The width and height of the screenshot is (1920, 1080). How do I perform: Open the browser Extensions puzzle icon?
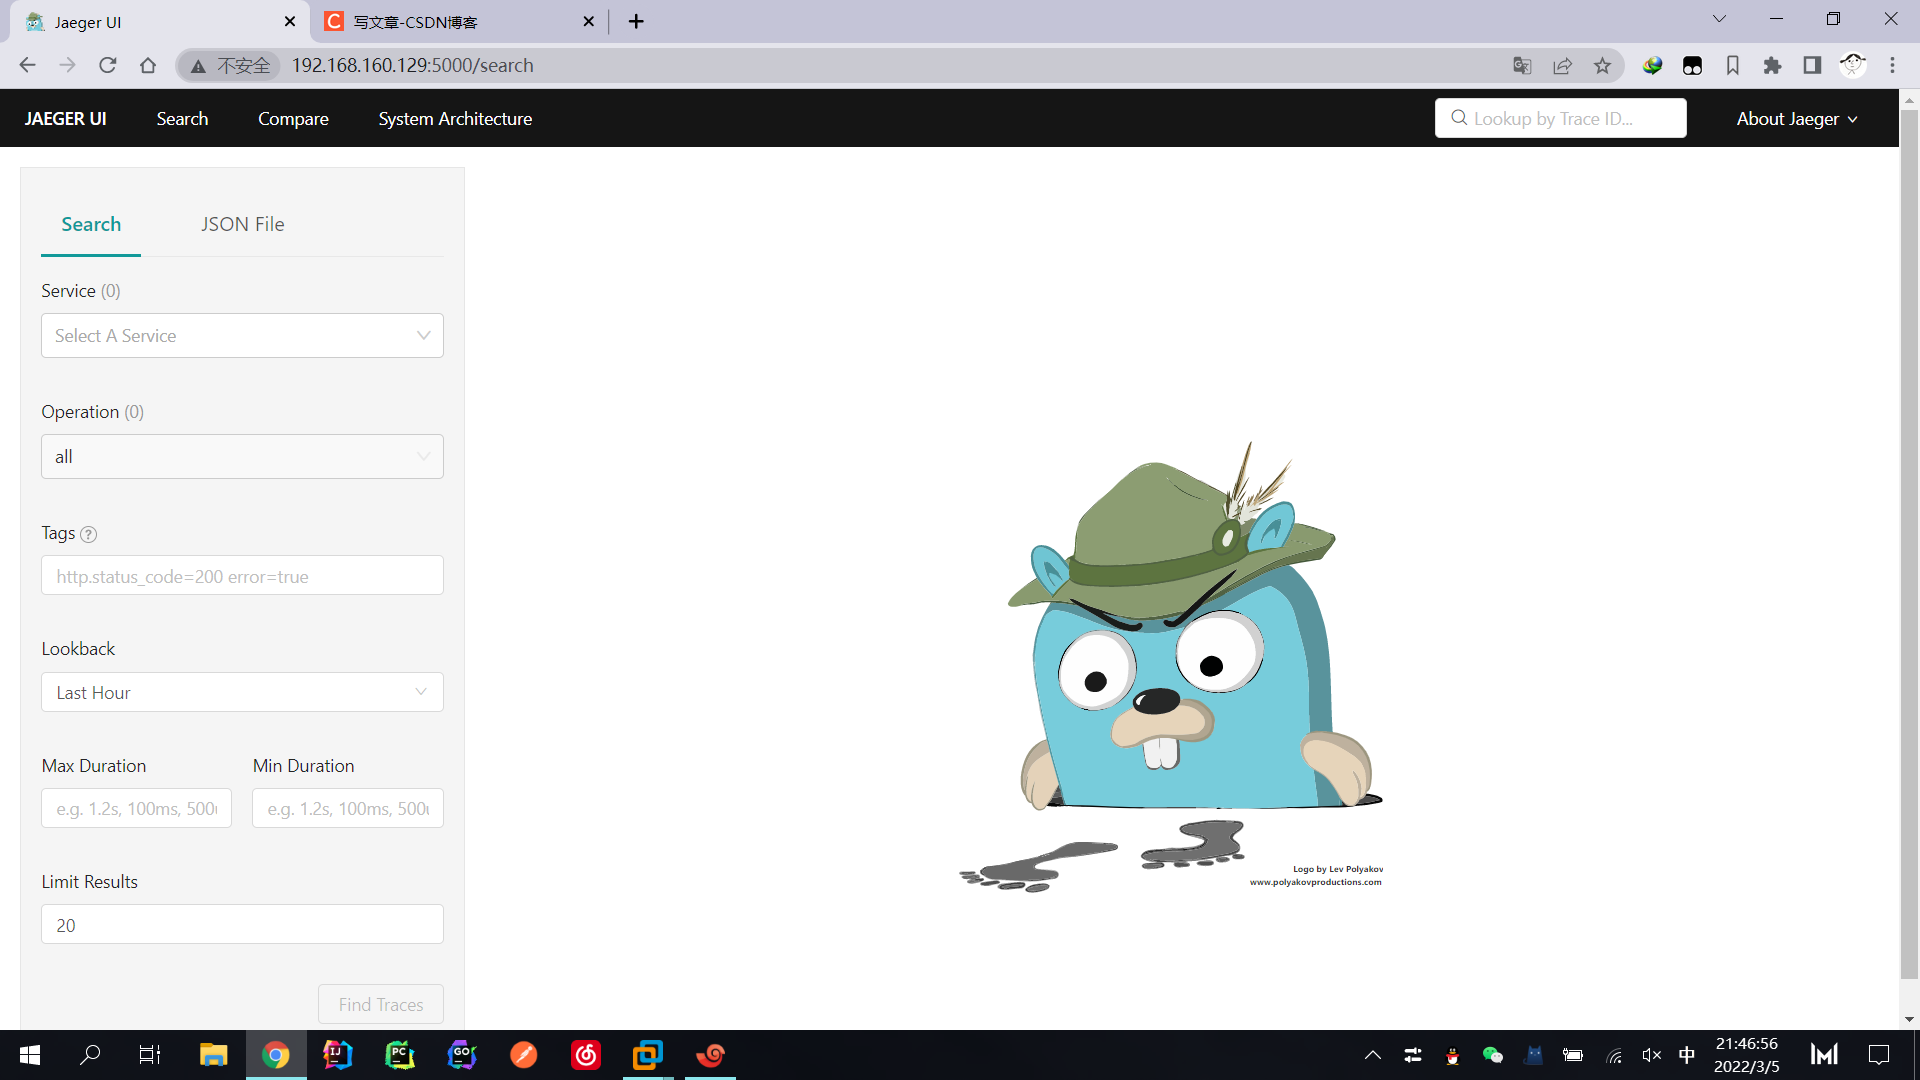(1772, 66)
